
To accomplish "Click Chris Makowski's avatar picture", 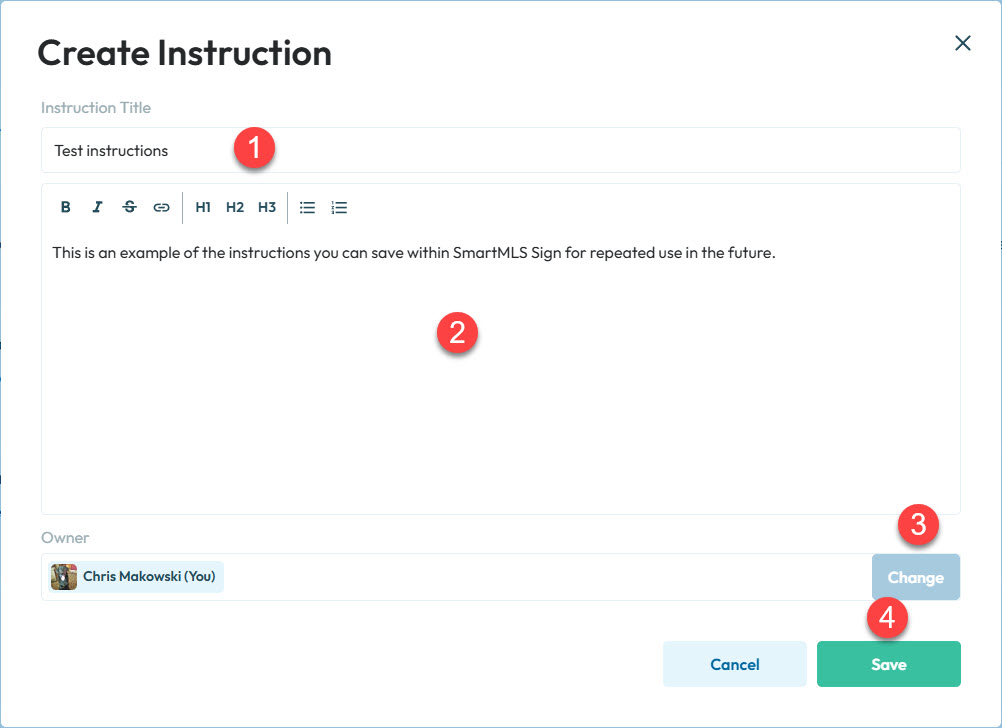I will [x=64, y=577].
